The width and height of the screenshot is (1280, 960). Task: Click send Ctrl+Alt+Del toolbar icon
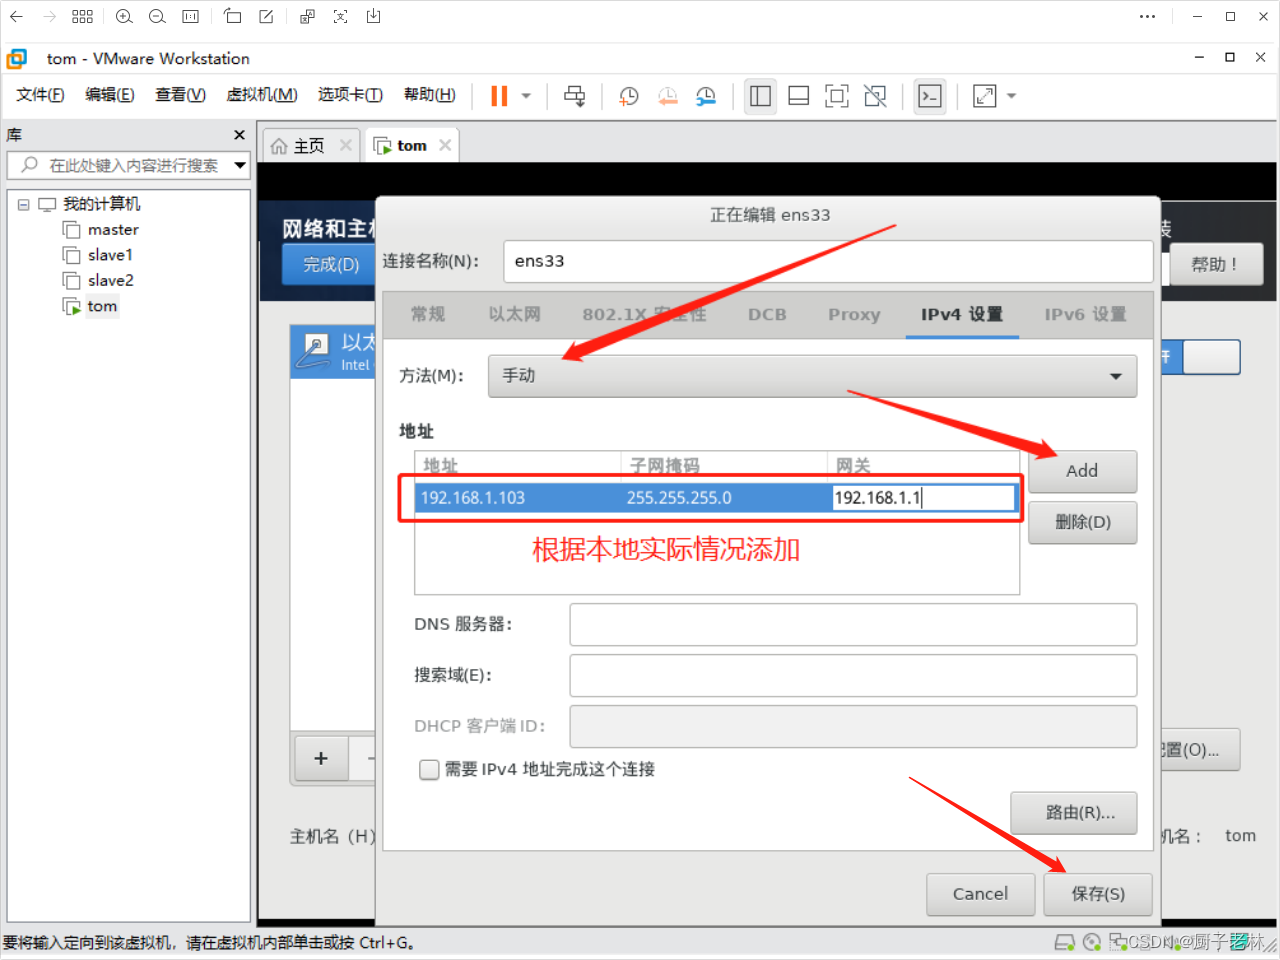point(575,96)
